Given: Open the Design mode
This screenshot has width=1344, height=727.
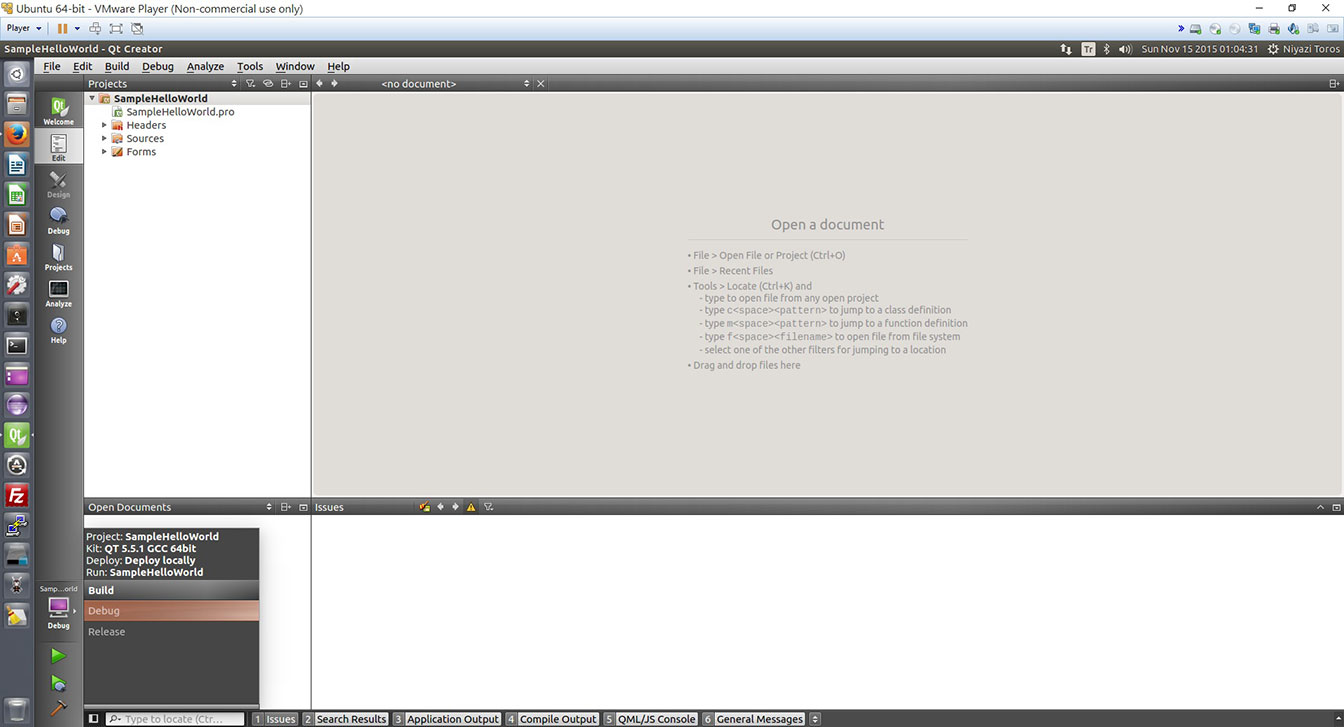Looking at the screenshot, I should (x=58, y=184).
